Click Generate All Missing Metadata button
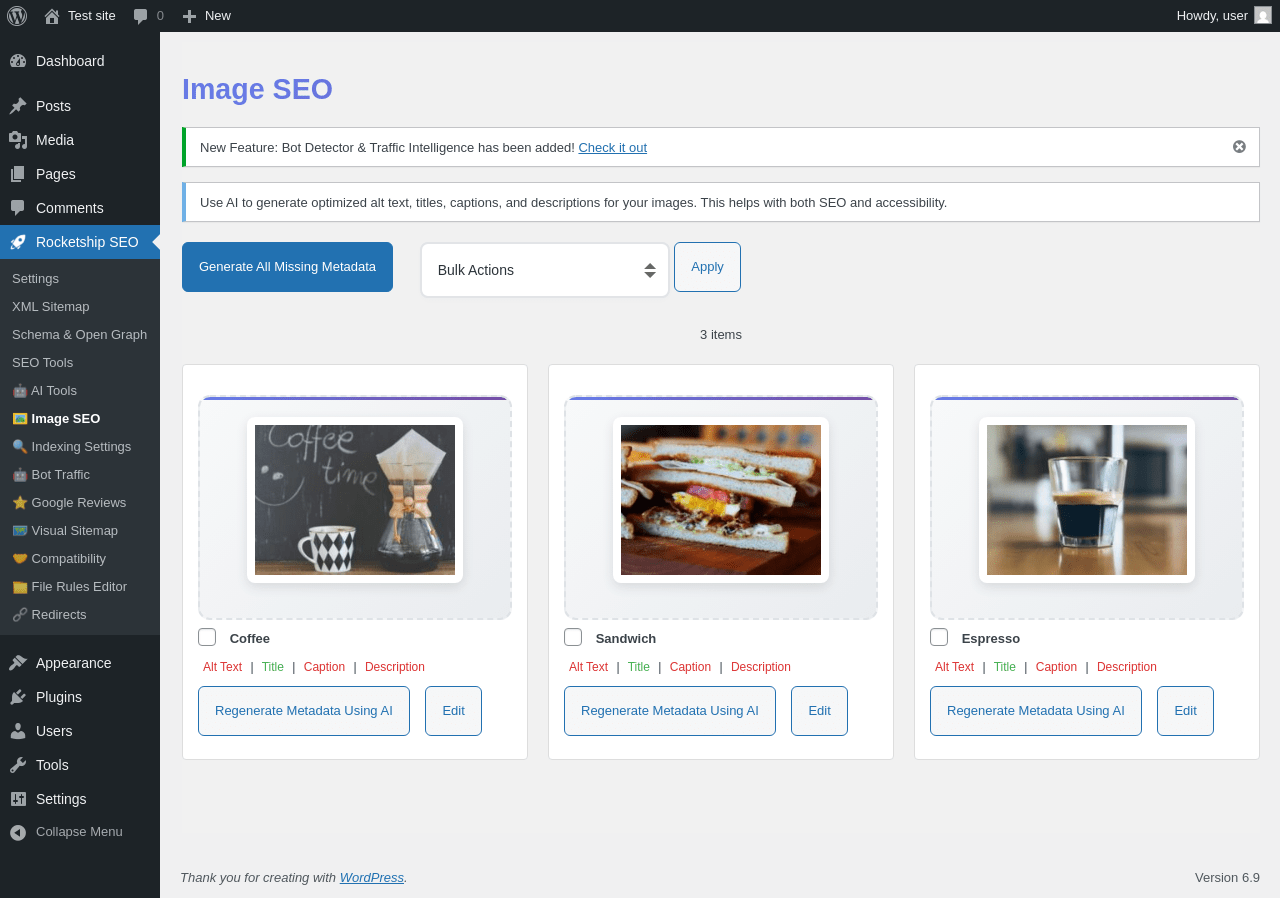Viewport: 1280px width, 898px height. point(287,267)
